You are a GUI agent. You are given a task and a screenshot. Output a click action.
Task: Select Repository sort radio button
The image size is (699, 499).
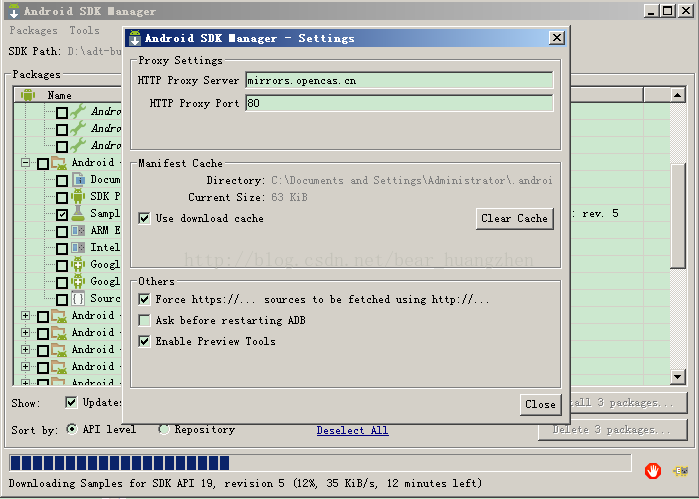click(164, 429)
